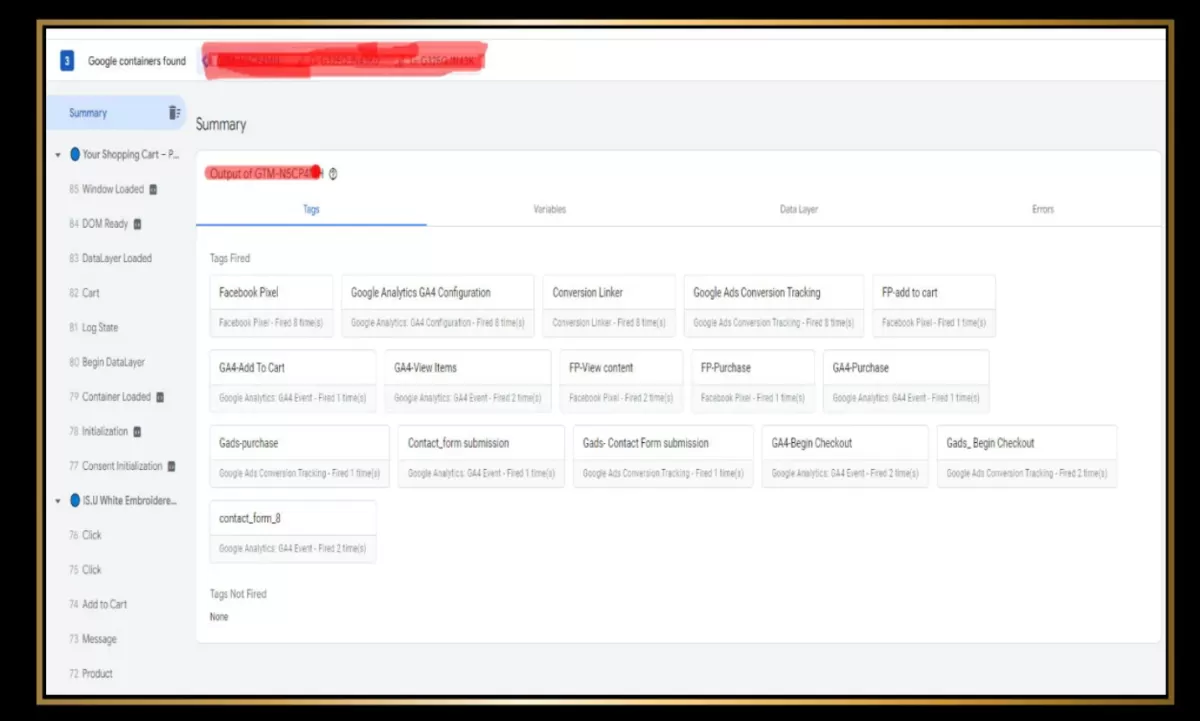Switch to the Tags tab
The image size is (1200, 721).
point(311,210)
